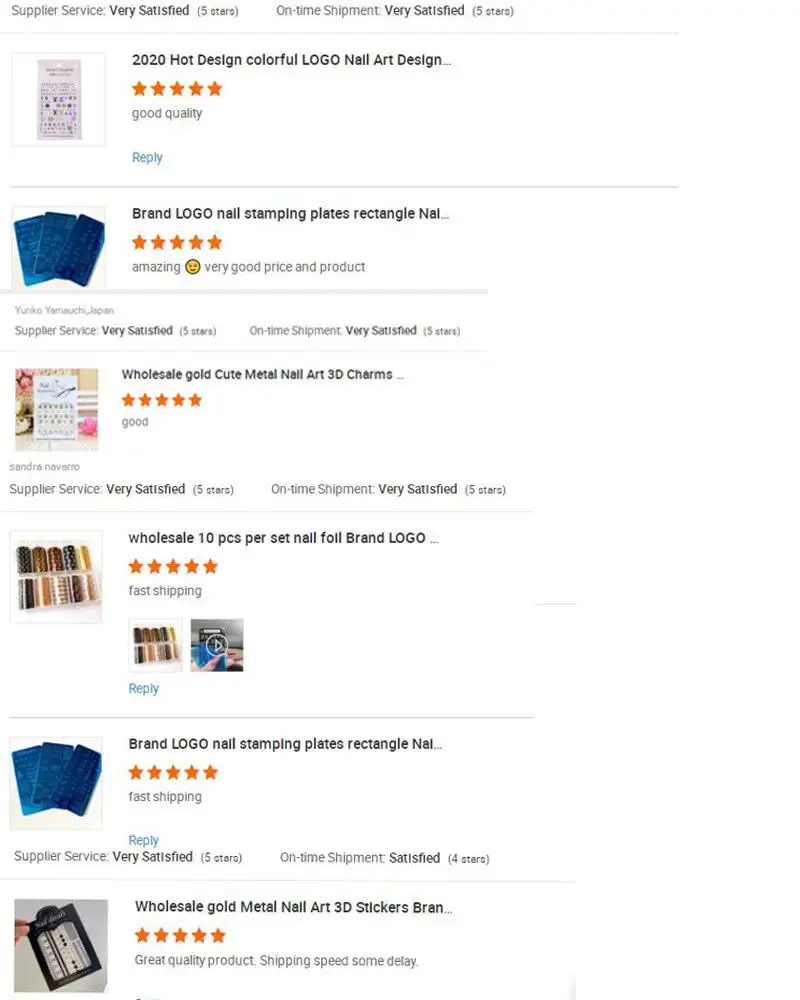Click star rating under 2020 Hot Design

point(177,89)
